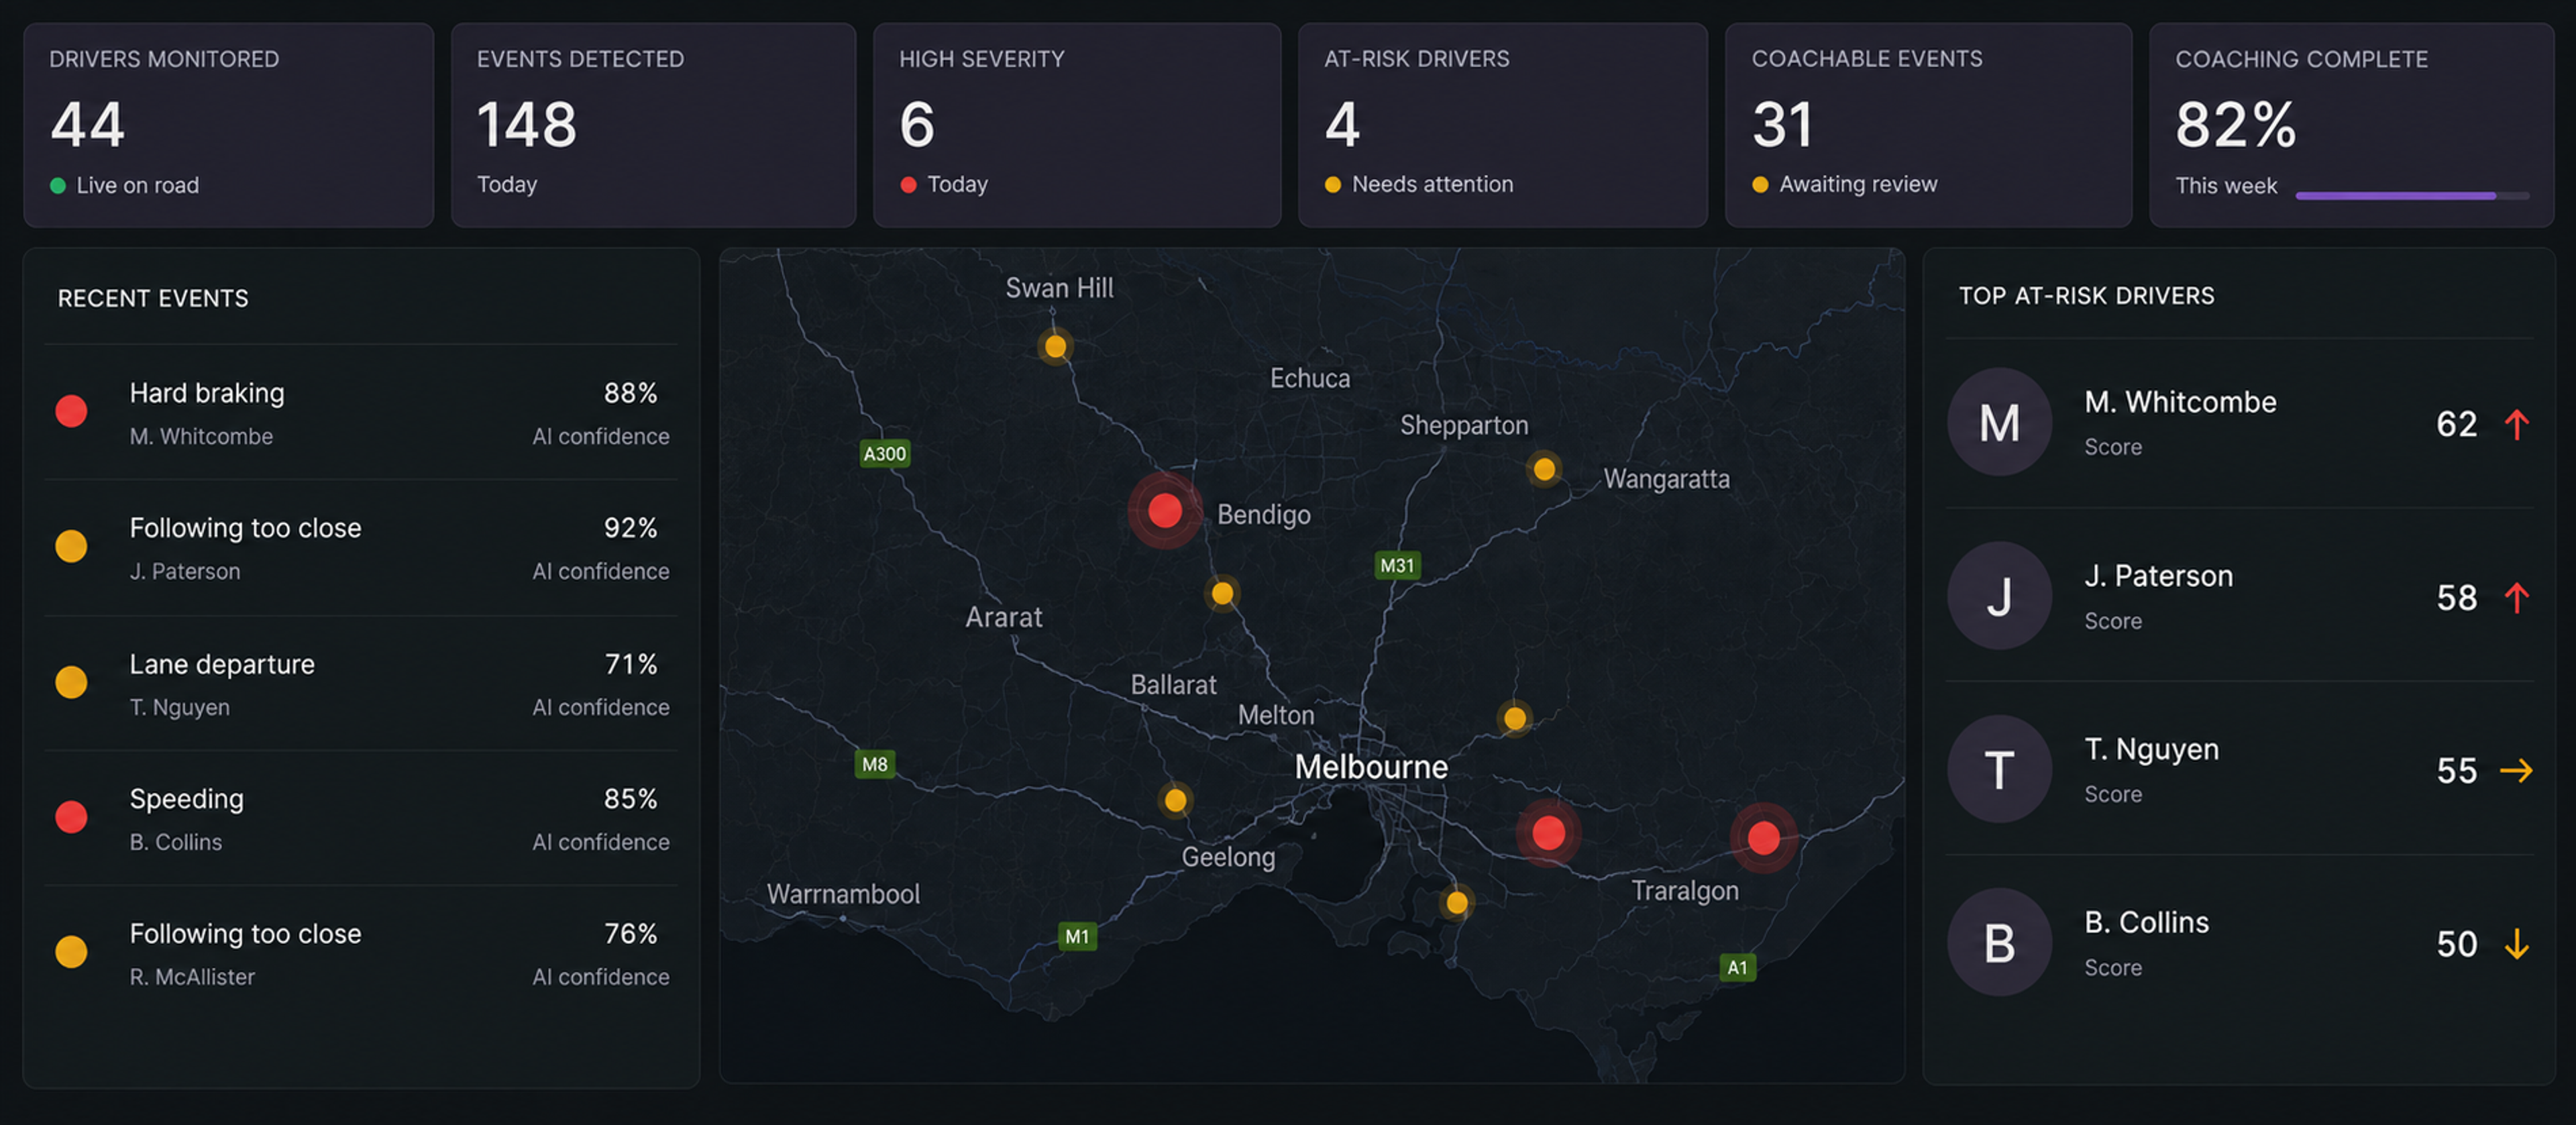The image size is (2576, 1125).
Task: Click the red map marker near Bendigo
Action: [1164, 511]
